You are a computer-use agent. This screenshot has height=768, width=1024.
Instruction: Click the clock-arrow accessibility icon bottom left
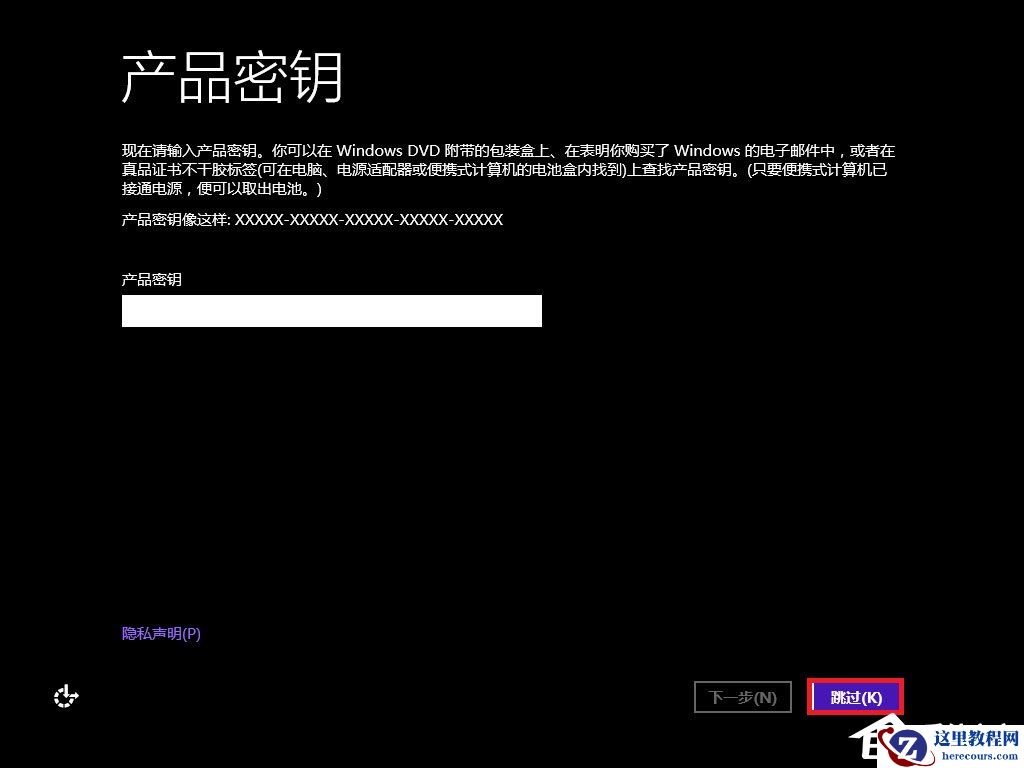click(65, 696)
